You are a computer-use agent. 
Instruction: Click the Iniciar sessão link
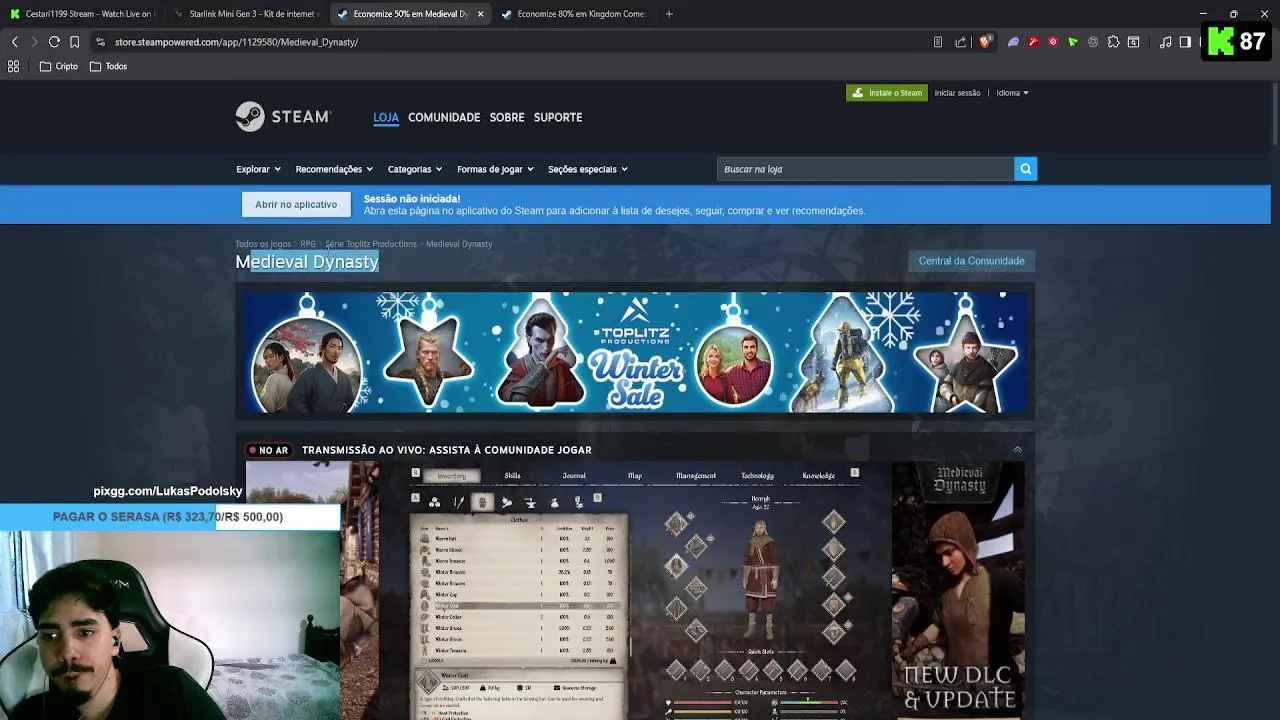point(957,93)
